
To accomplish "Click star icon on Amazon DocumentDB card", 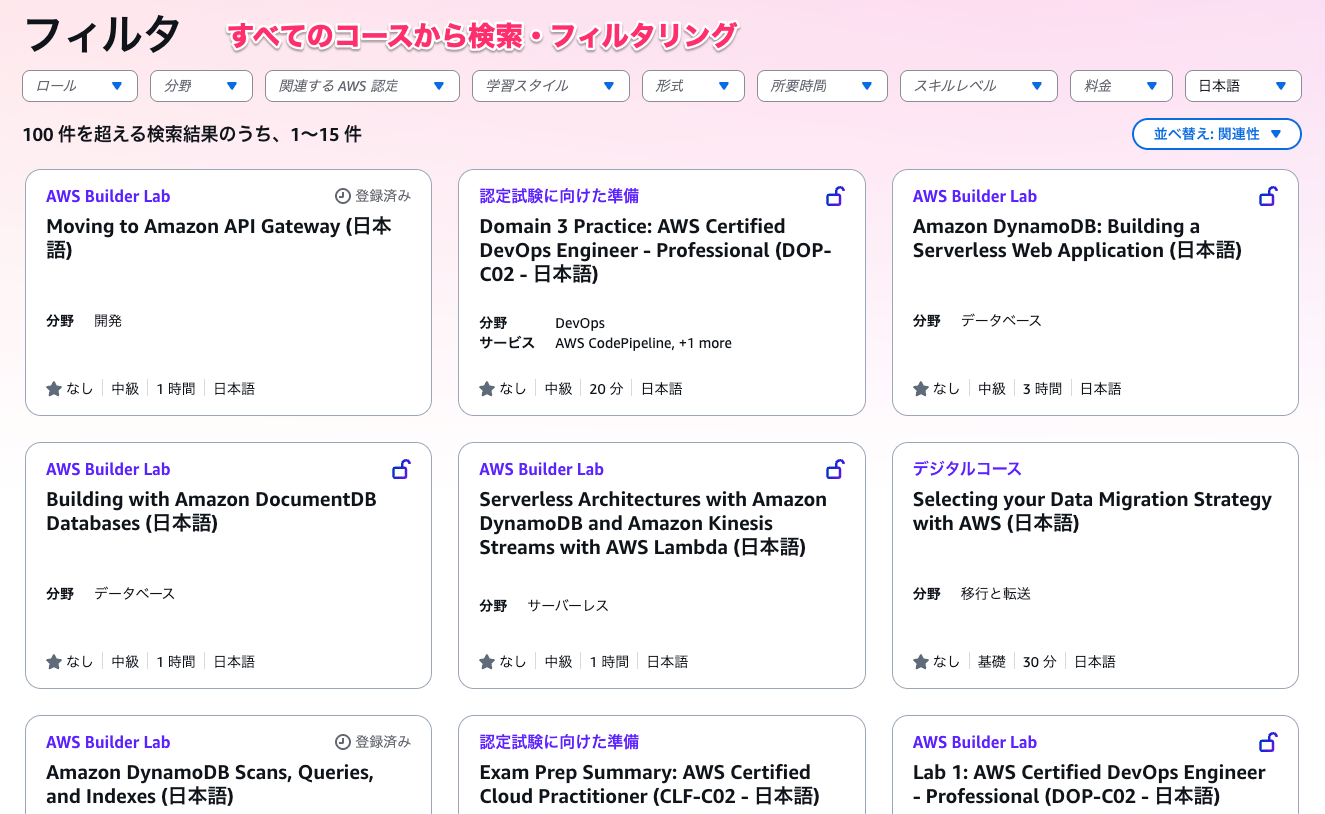I will 54,661.
